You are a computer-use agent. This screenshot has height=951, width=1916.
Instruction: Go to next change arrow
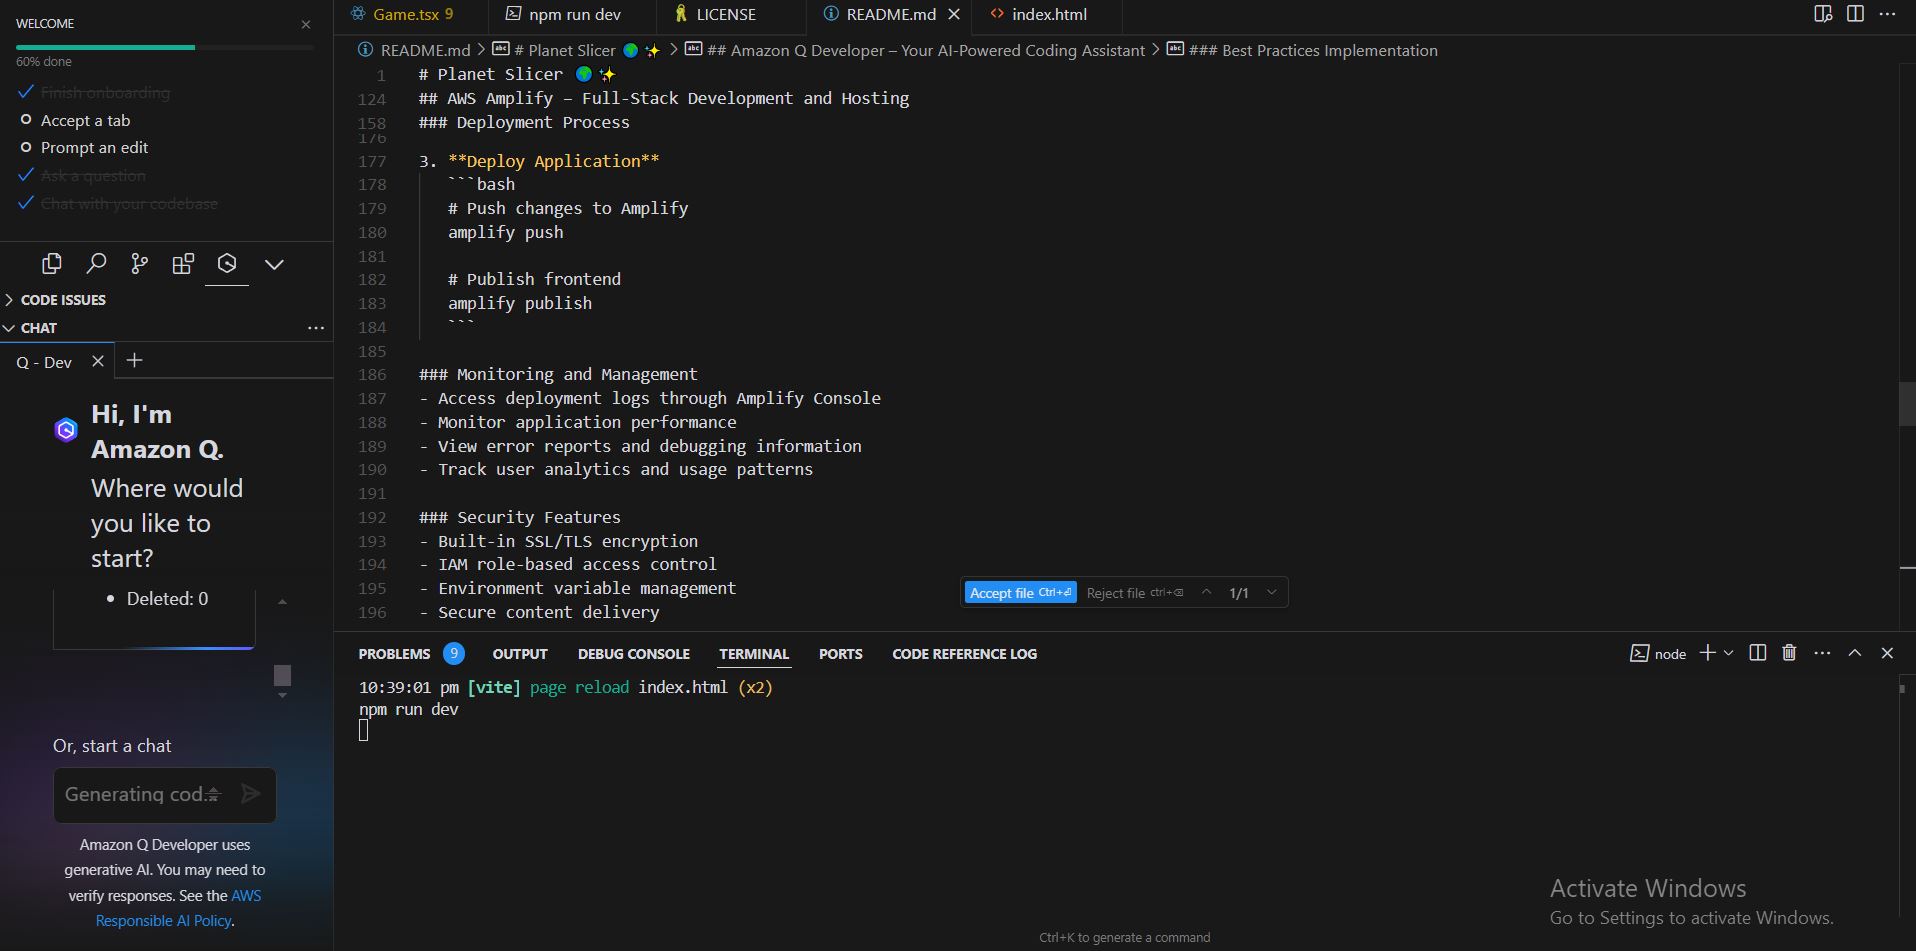(1272, 592)
